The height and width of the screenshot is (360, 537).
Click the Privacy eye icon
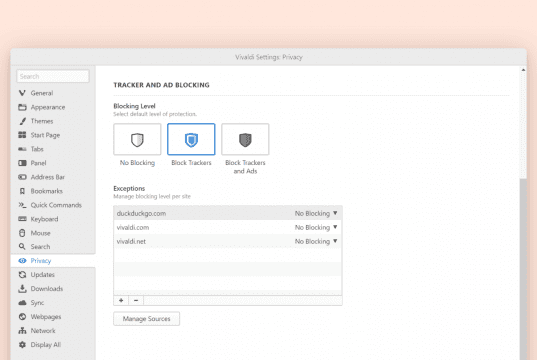(x=22, y=261)
